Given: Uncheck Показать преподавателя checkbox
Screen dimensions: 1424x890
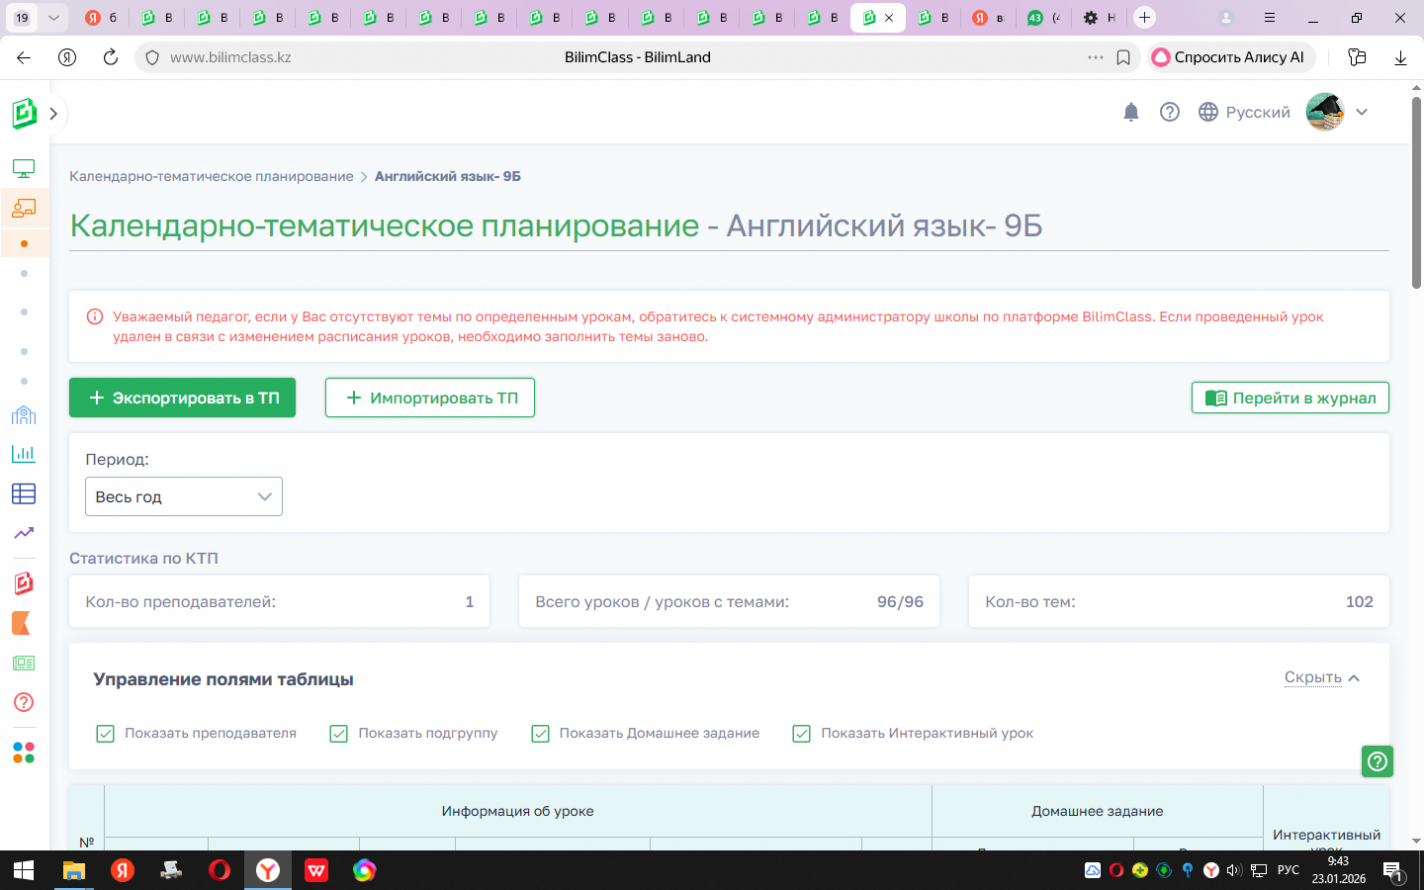Looking at the screenshot, I should click(105, 734).
